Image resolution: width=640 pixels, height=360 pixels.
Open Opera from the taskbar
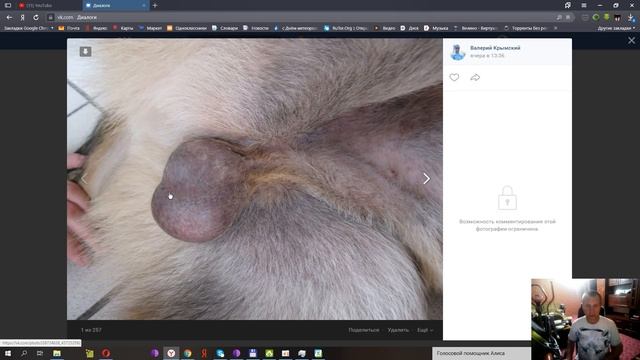point(106,353)
